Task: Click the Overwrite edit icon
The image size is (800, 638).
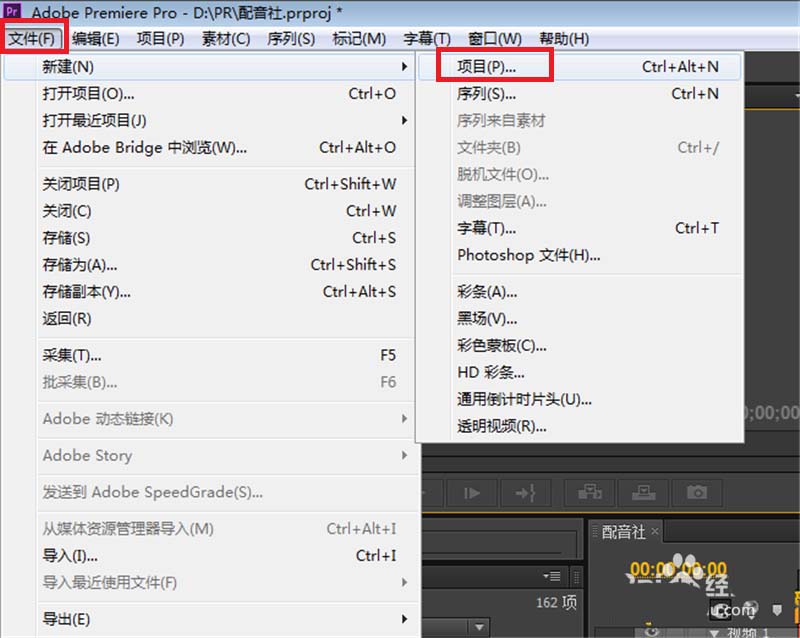Action: pyautogui.click(x=643, y=493)
